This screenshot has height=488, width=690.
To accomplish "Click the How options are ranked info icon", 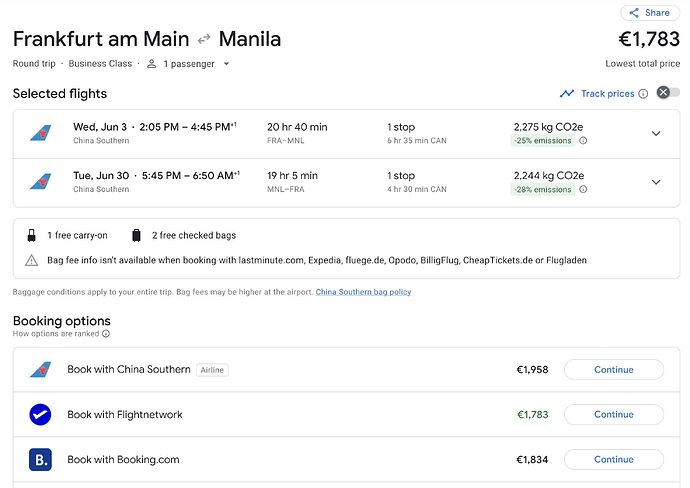I will click(106, 334).
